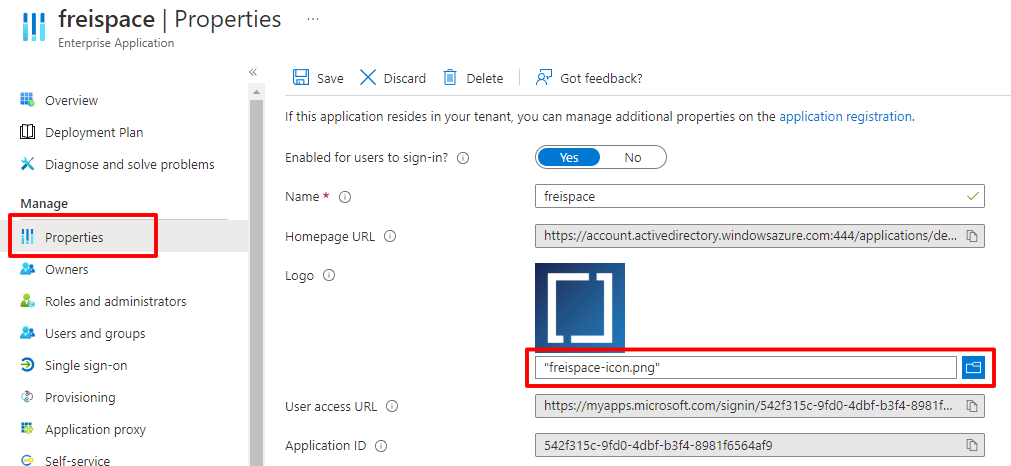Click the Discard button label
1011x466 pixels.
pyautogui.click(x=405, y=79)
